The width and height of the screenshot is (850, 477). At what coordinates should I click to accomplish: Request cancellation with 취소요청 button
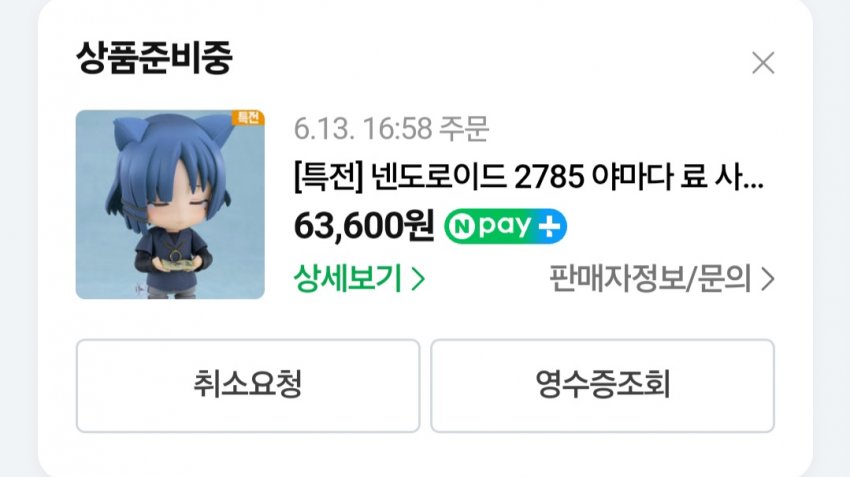pos(248,386)
